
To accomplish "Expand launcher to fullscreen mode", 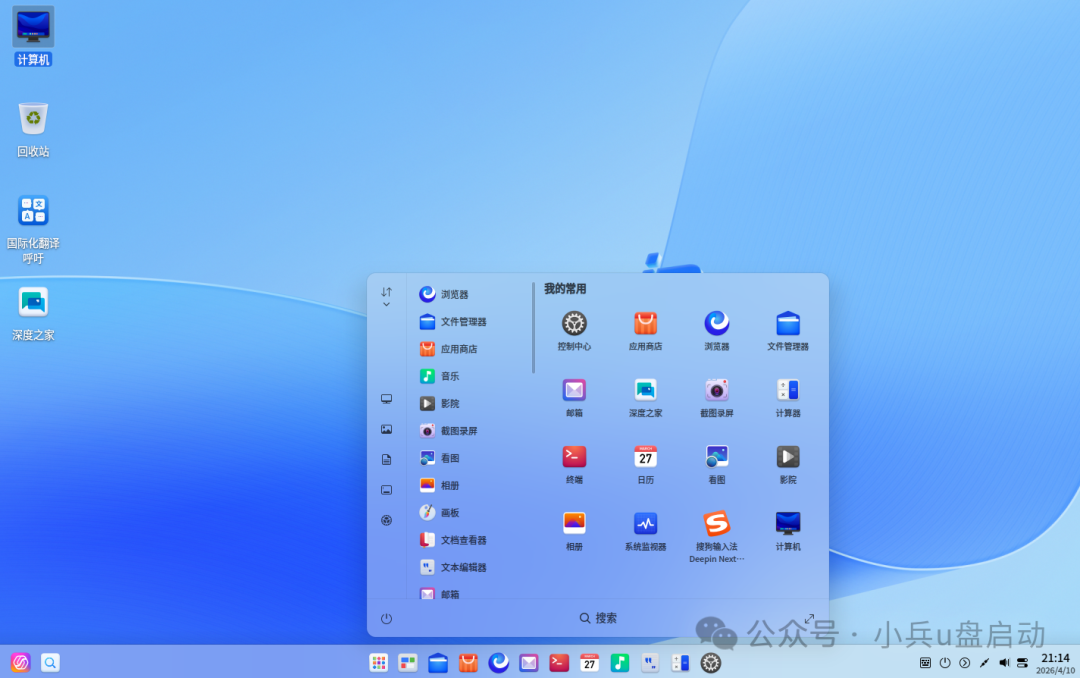I will click(x=809, y=619).
